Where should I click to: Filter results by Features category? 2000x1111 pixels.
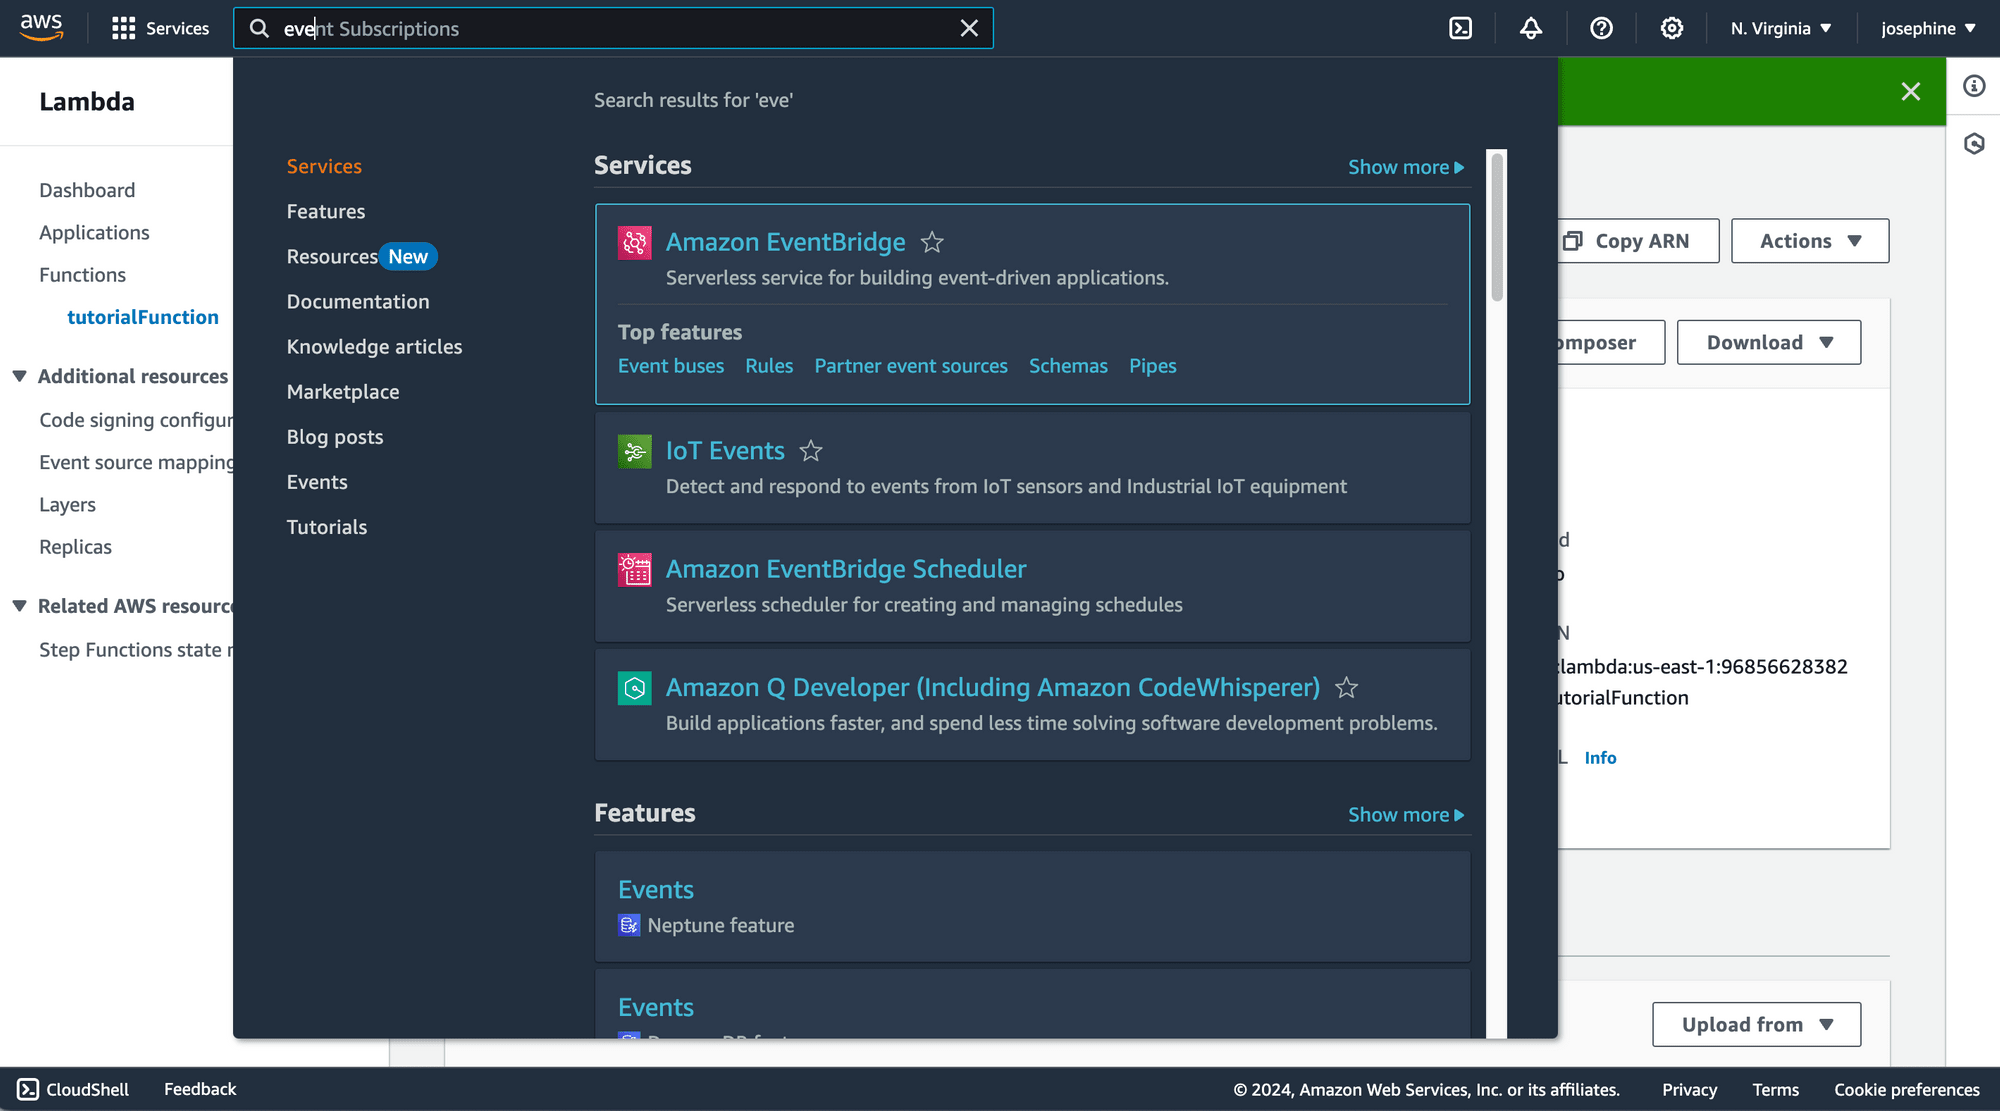click(326, 211)
